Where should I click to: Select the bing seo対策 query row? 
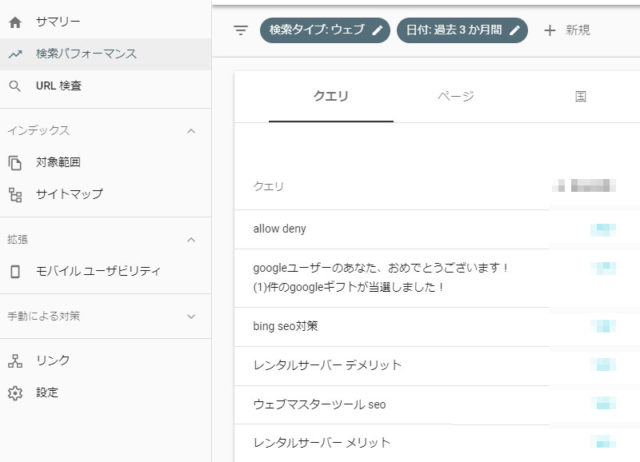437,327
